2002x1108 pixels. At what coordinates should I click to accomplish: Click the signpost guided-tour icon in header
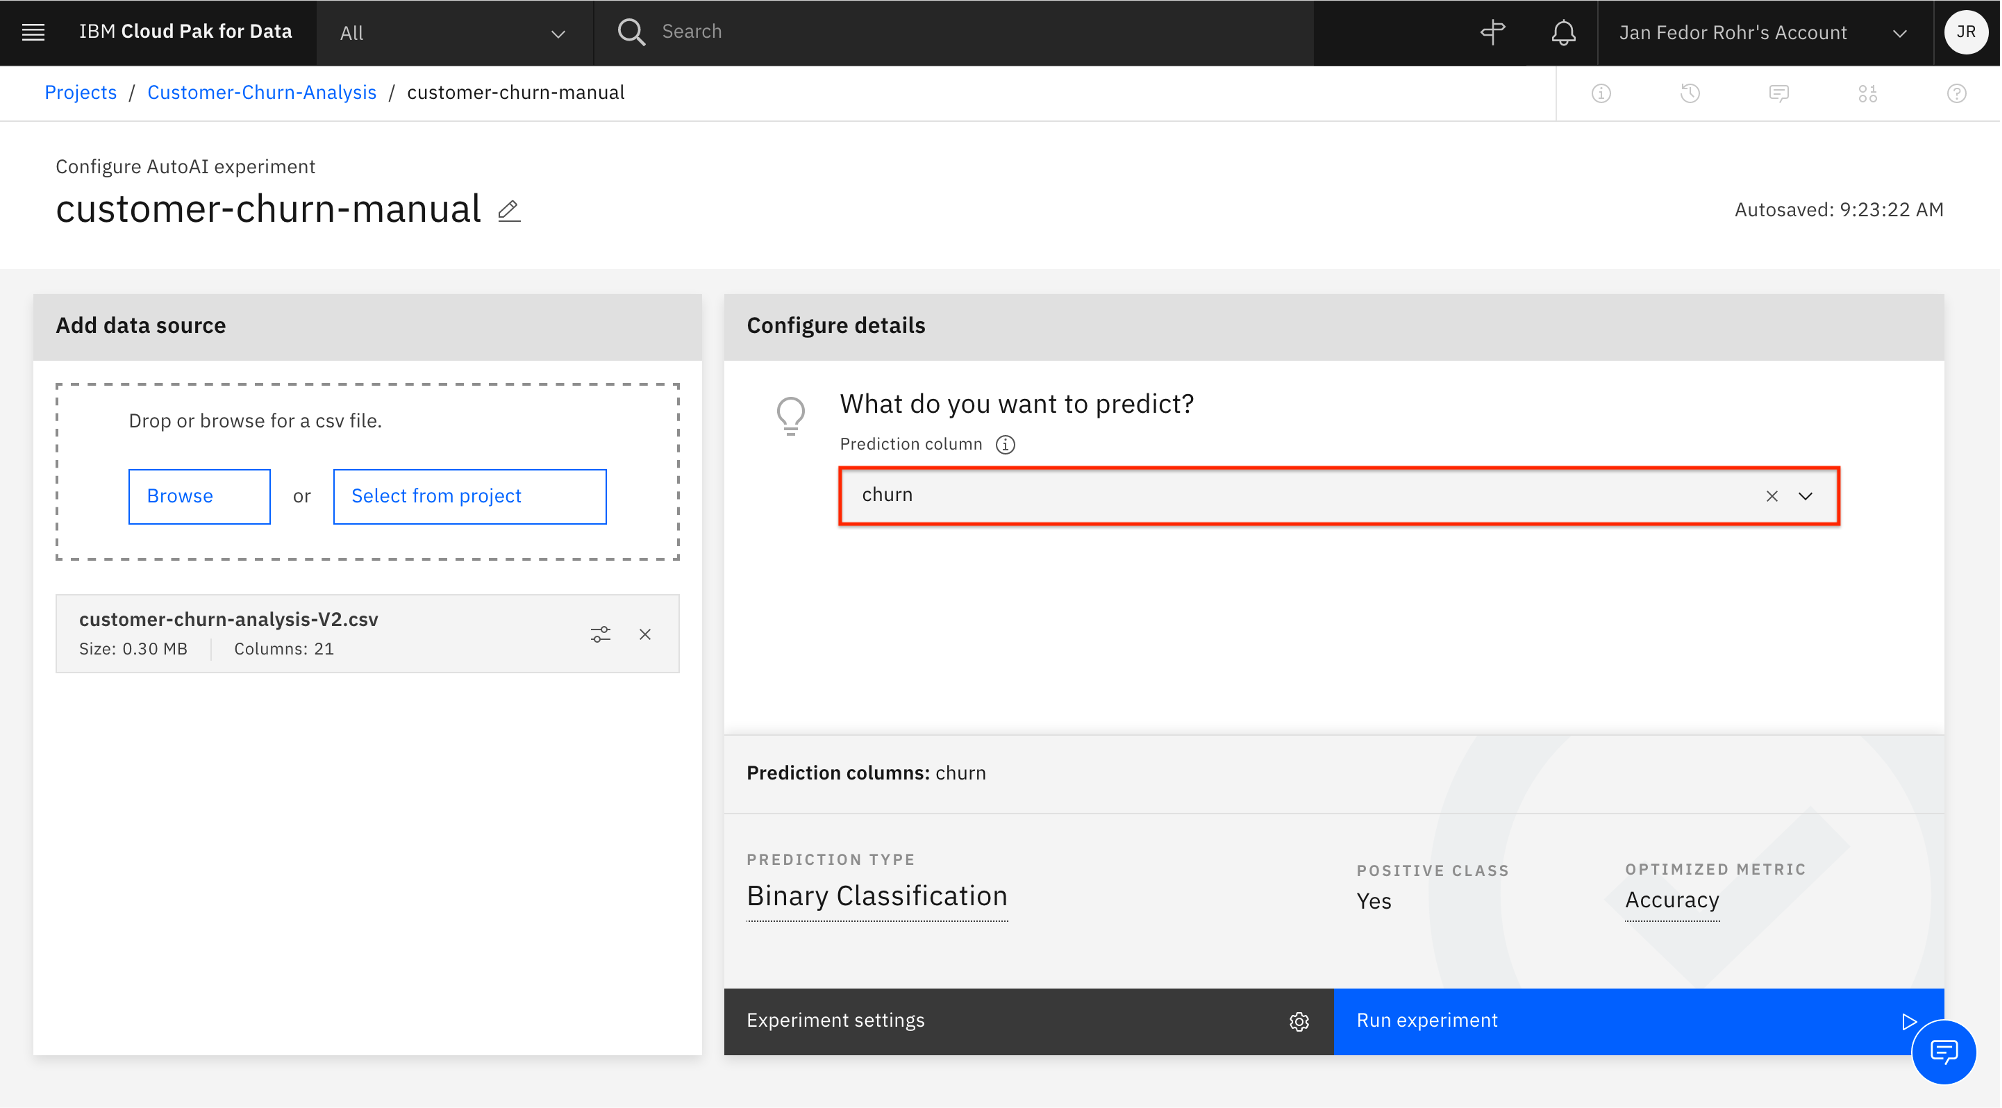tap(1491, 32)
